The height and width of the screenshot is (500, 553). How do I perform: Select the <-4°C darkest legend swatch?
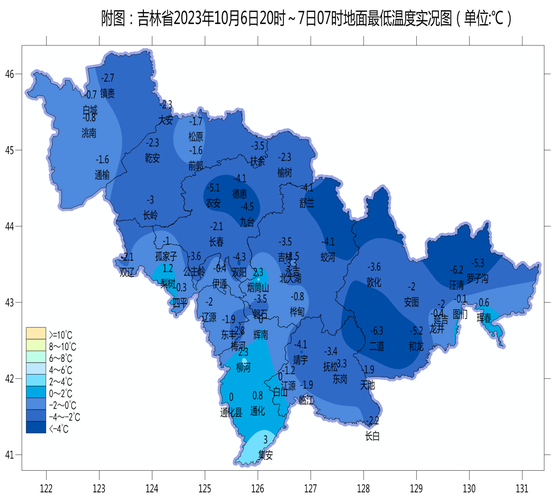click(x=36, y=427)
